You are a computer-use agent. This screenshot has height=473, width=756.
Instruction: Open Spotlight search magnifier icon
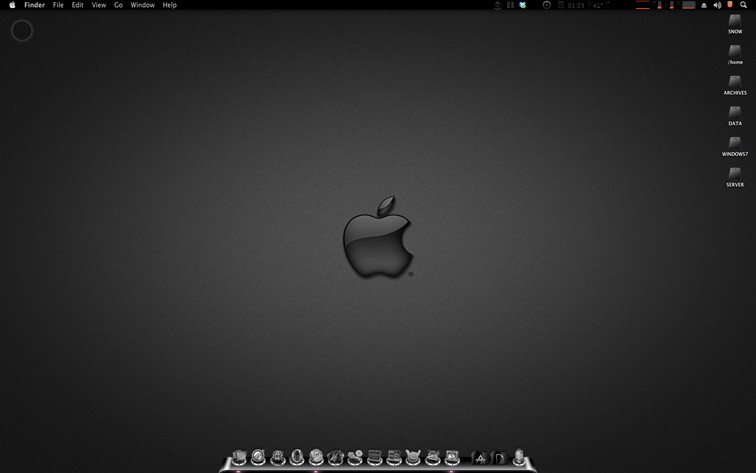click(743, 5)
